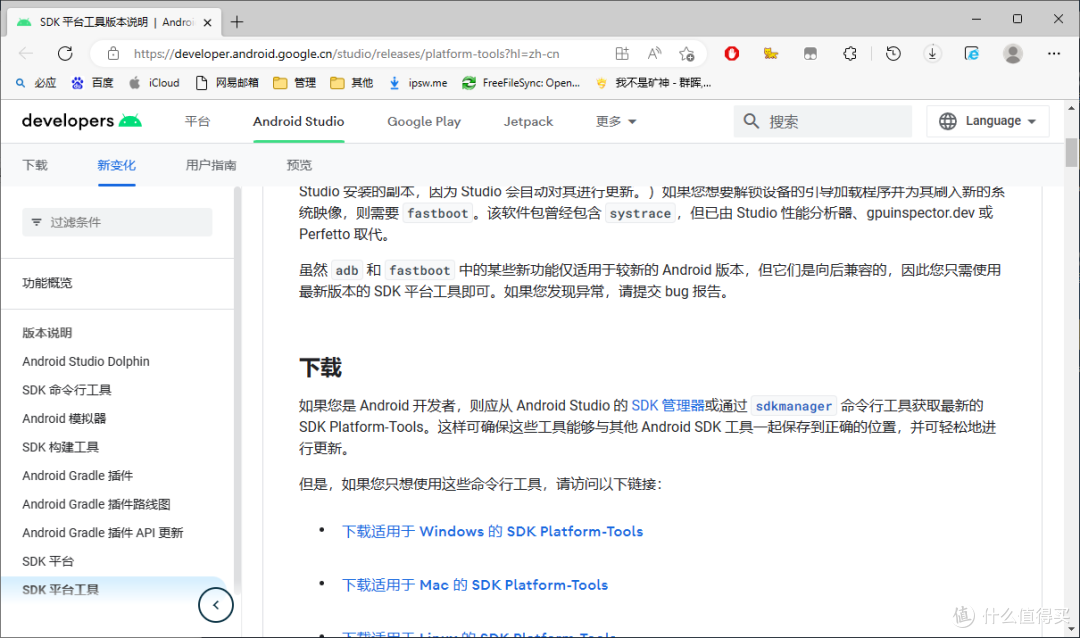Add page to favorites star icon
This screenshot has height=638, width=1080.
pos(687,54)
